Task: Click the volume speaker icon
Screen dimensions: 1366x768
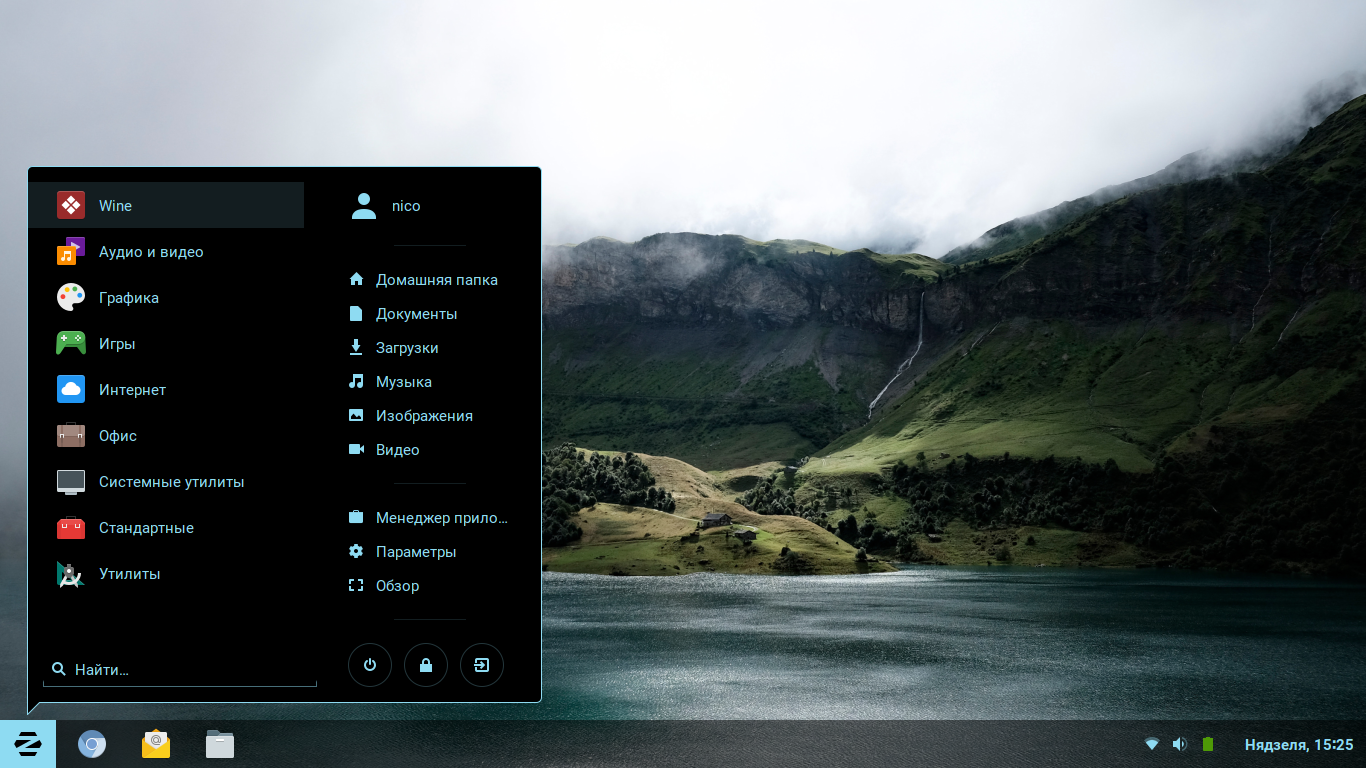Action: [x=1180, y=744]
